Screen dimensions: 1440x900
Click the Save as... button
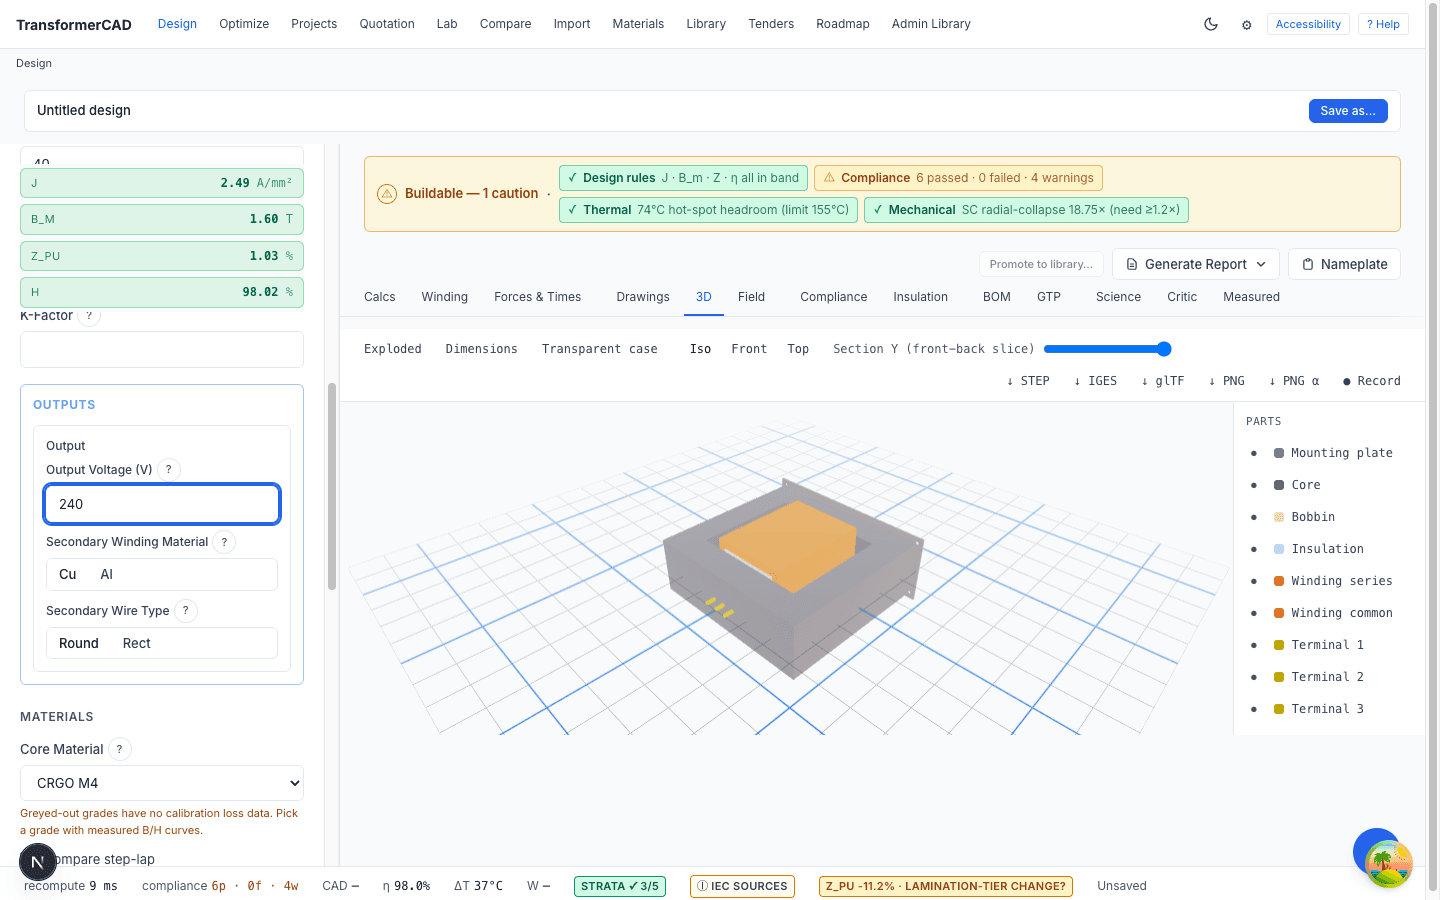[x=1348, y=111]
